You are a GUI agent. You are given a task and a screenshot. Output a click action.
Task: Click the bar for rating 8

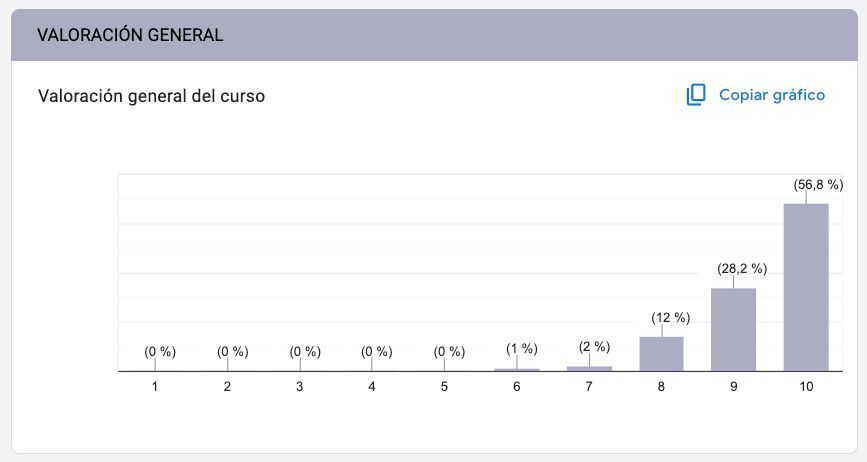click(661, 353)
